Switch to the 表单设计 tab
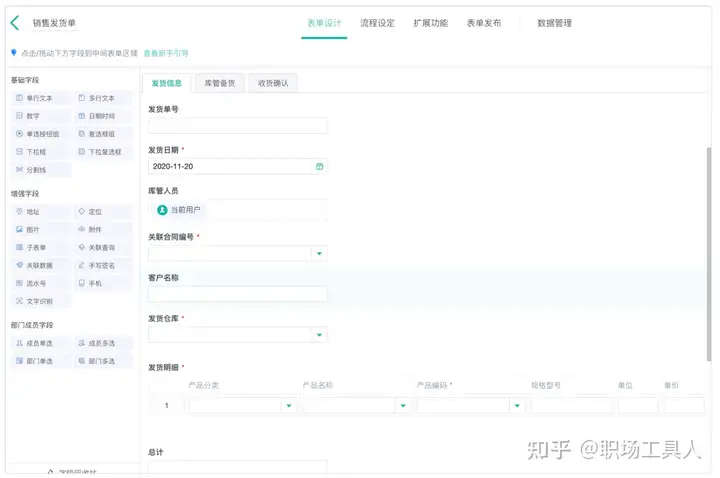The width and height of the screenshot is (720, 478). point(324,23)
